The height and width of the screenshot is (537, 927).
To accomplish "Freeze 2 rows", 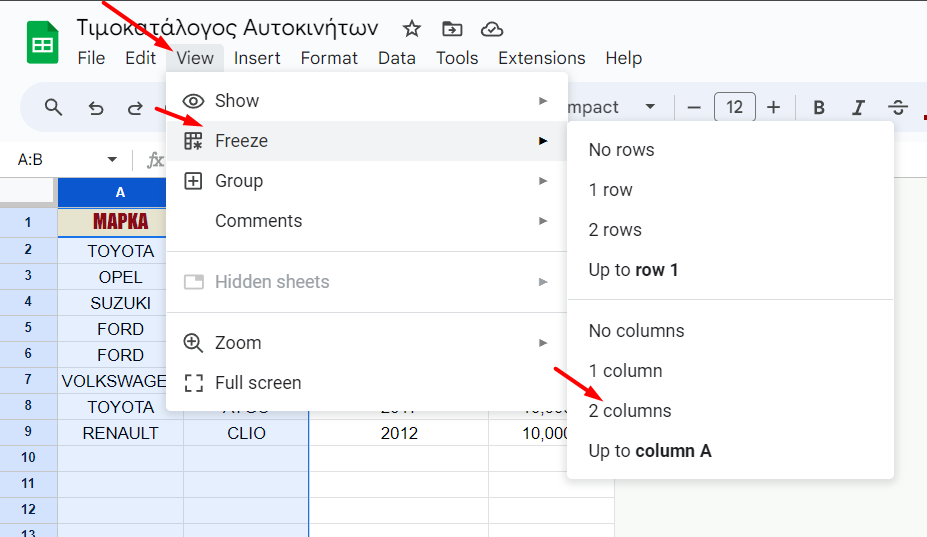I will (x=730, y=229).
